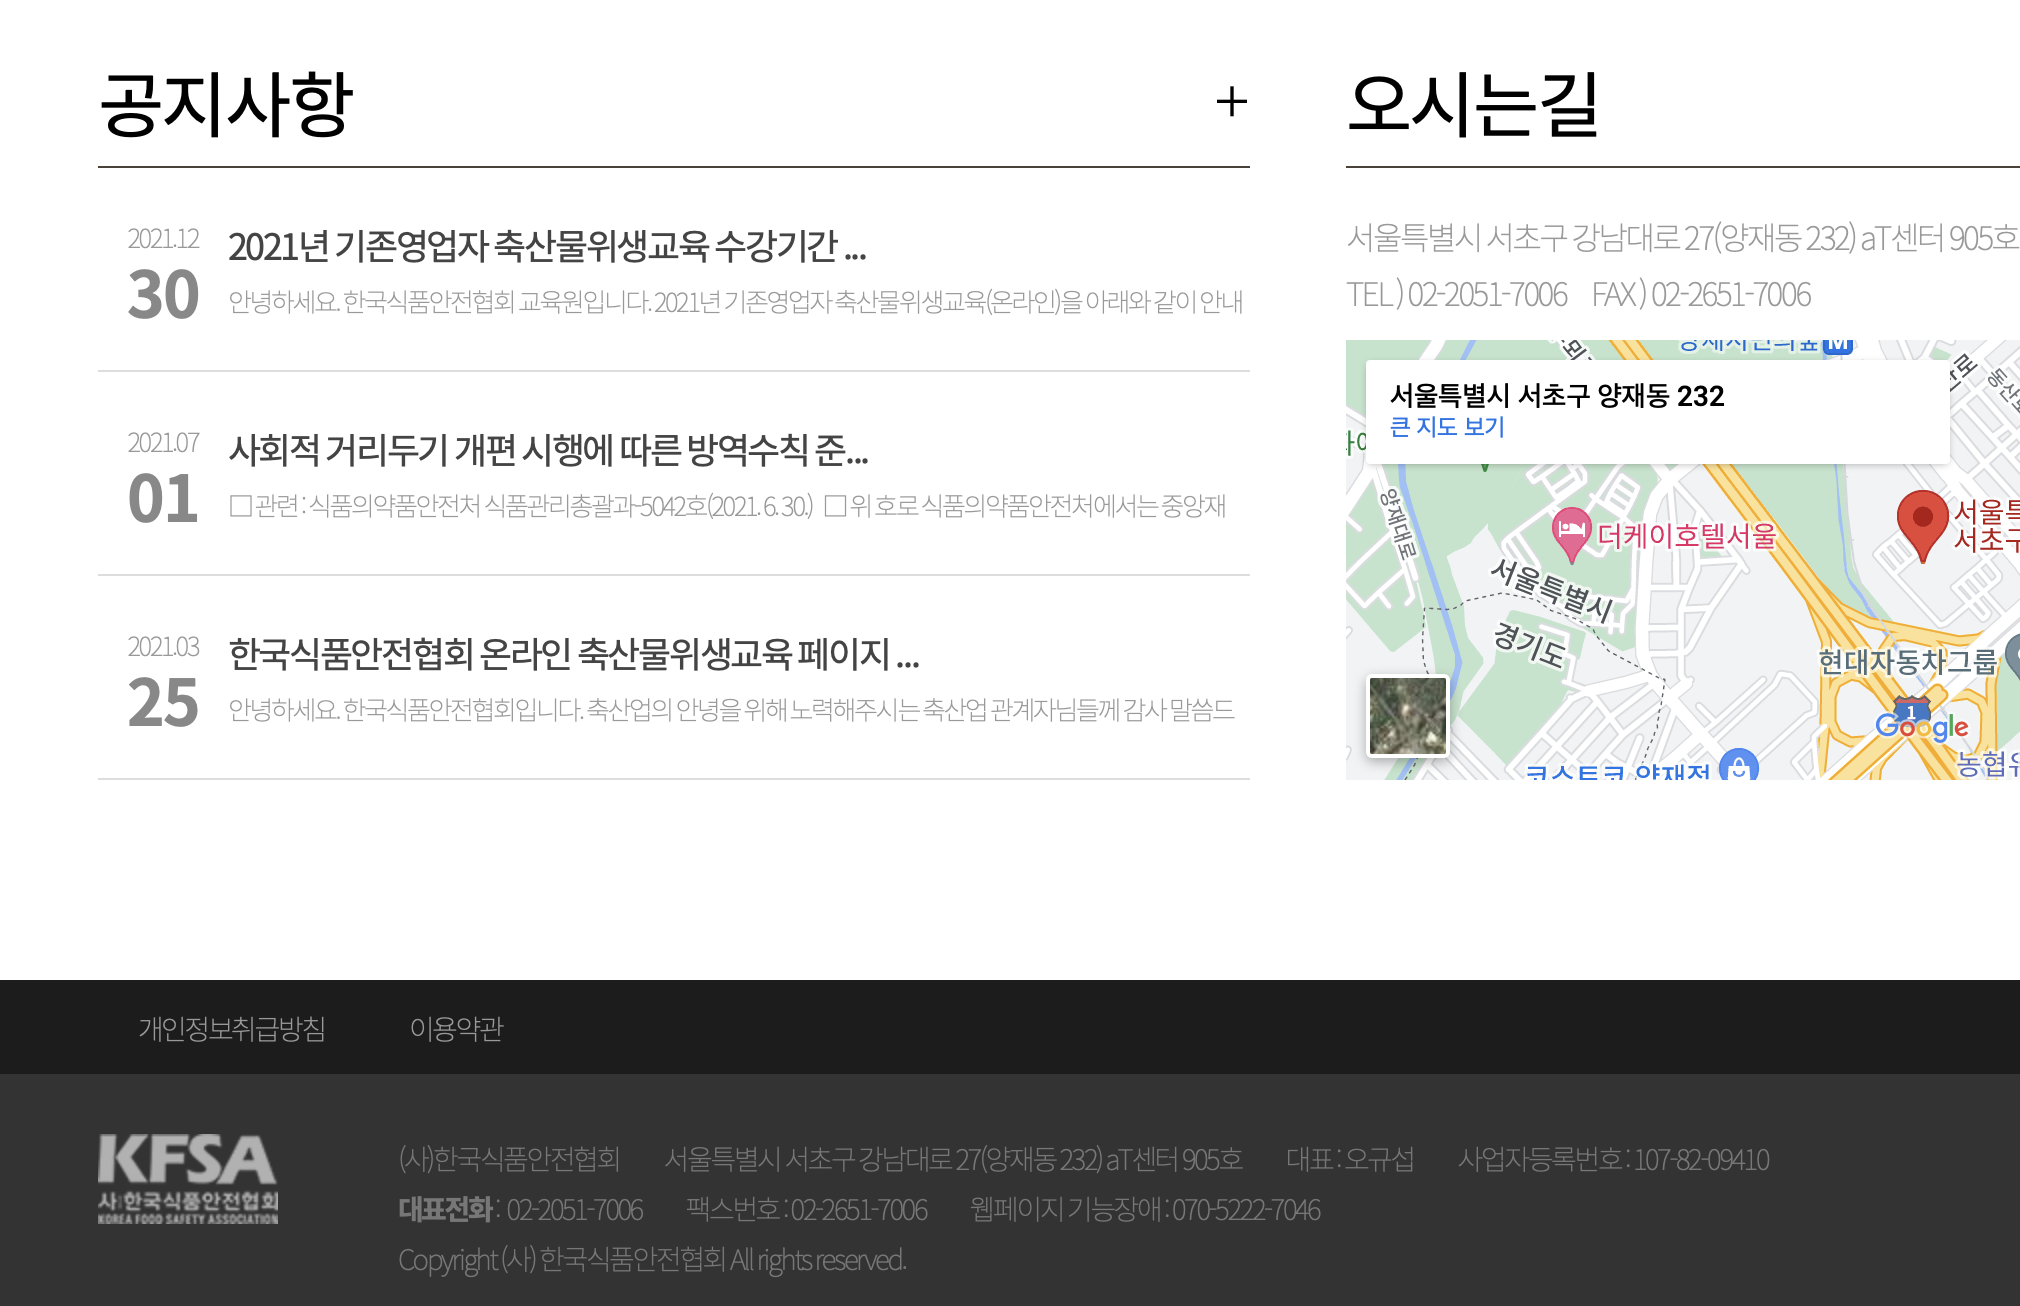2020x1306 pixels.
Task: Click the 30 date block of first notice
Action: [163, 295]
